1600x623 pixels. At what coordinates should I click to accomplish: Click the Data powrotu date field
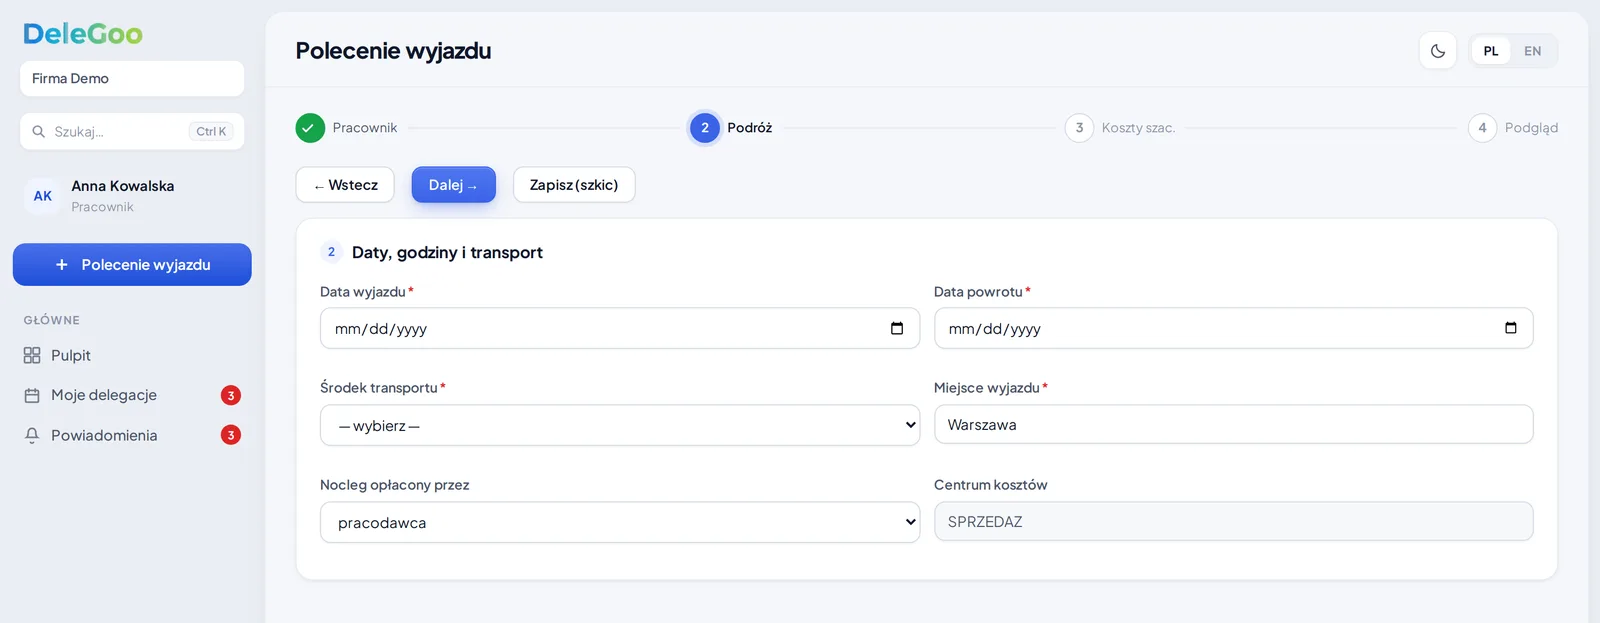(x=1233, y=328)
